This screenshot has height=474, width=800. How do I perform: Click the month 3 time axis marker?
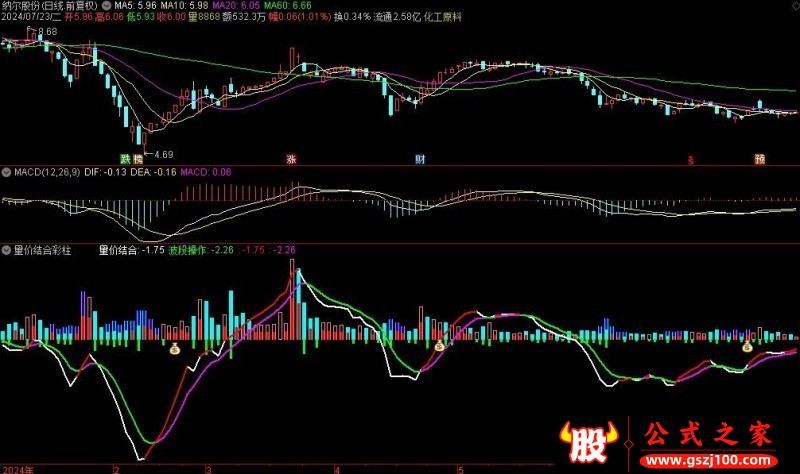click(209, 469)
